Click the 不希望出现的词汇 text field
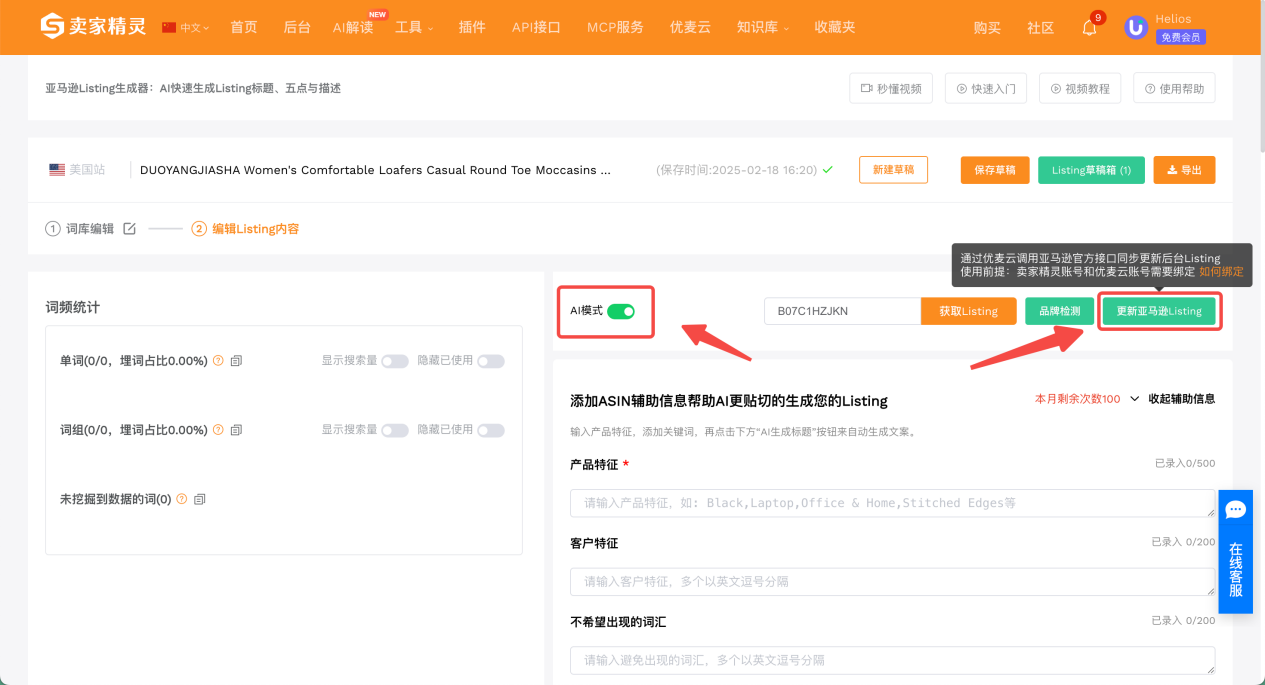 (892, 660)
